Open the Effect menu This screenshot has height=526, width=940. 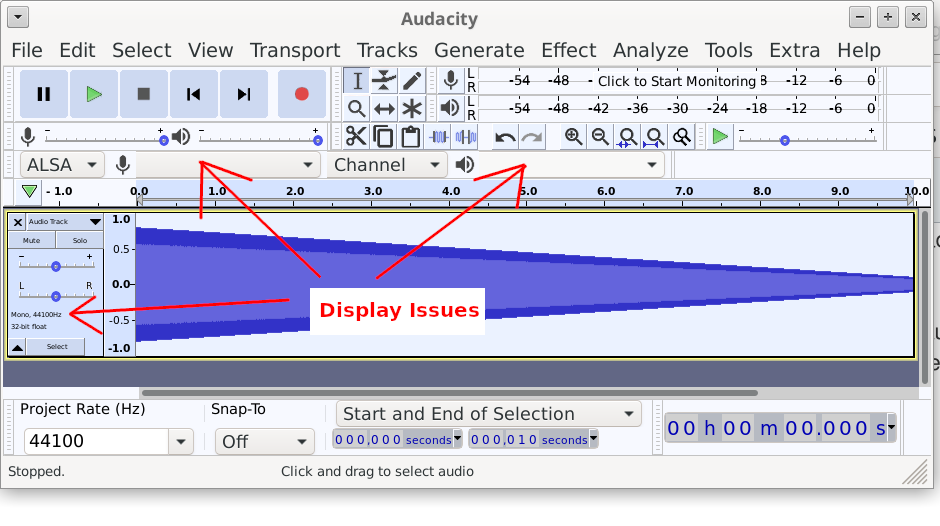point(569,50)
